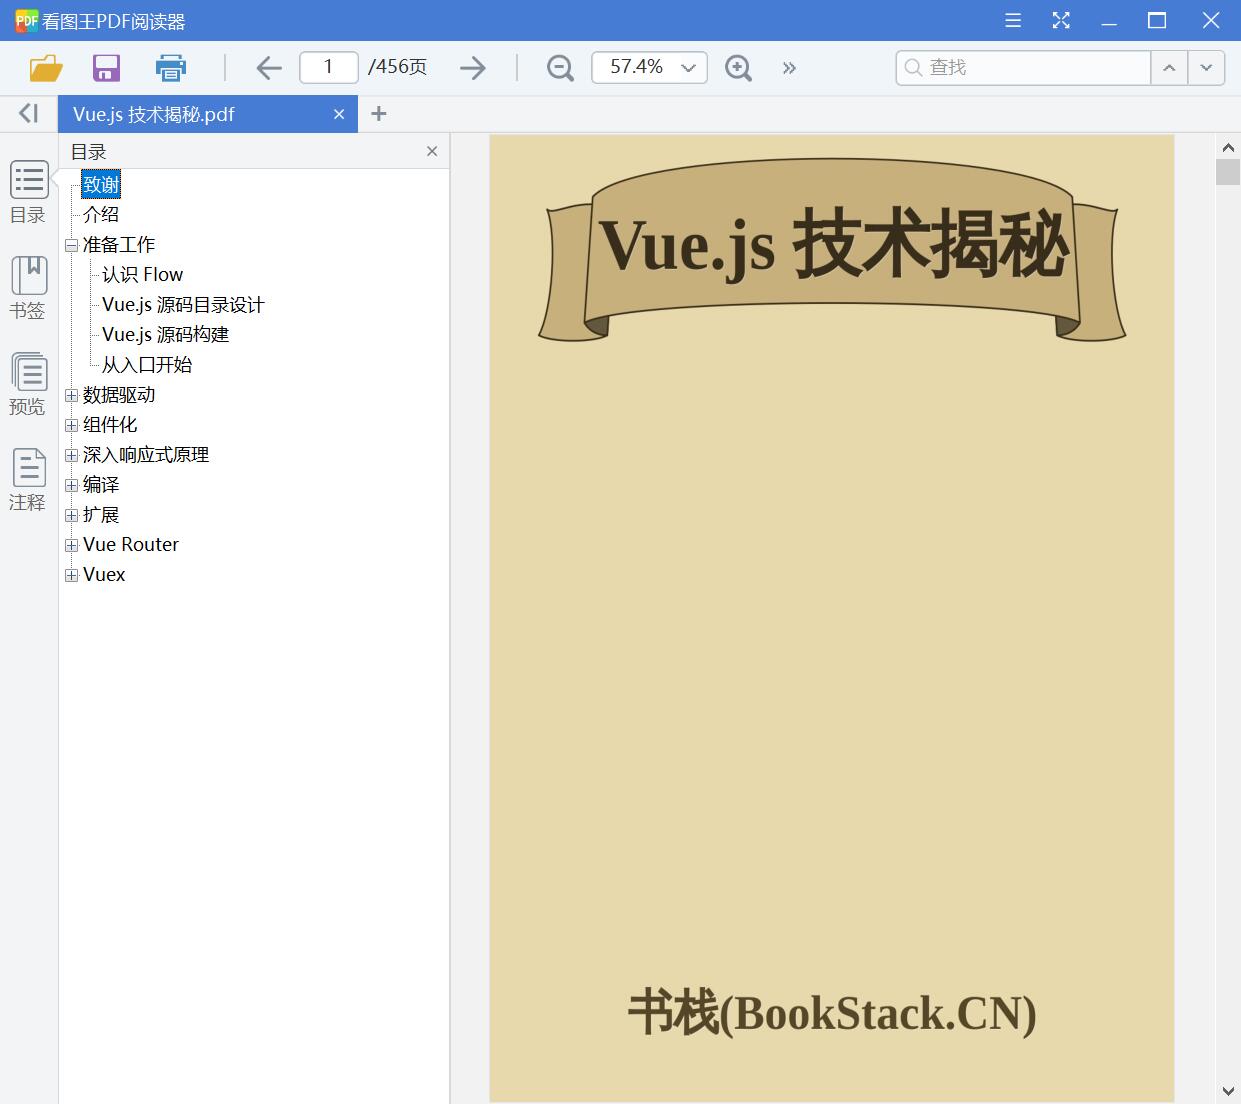Expand the 扩展 tree node
This screenshot has height=1104, width=1241.
coord(71,515)
